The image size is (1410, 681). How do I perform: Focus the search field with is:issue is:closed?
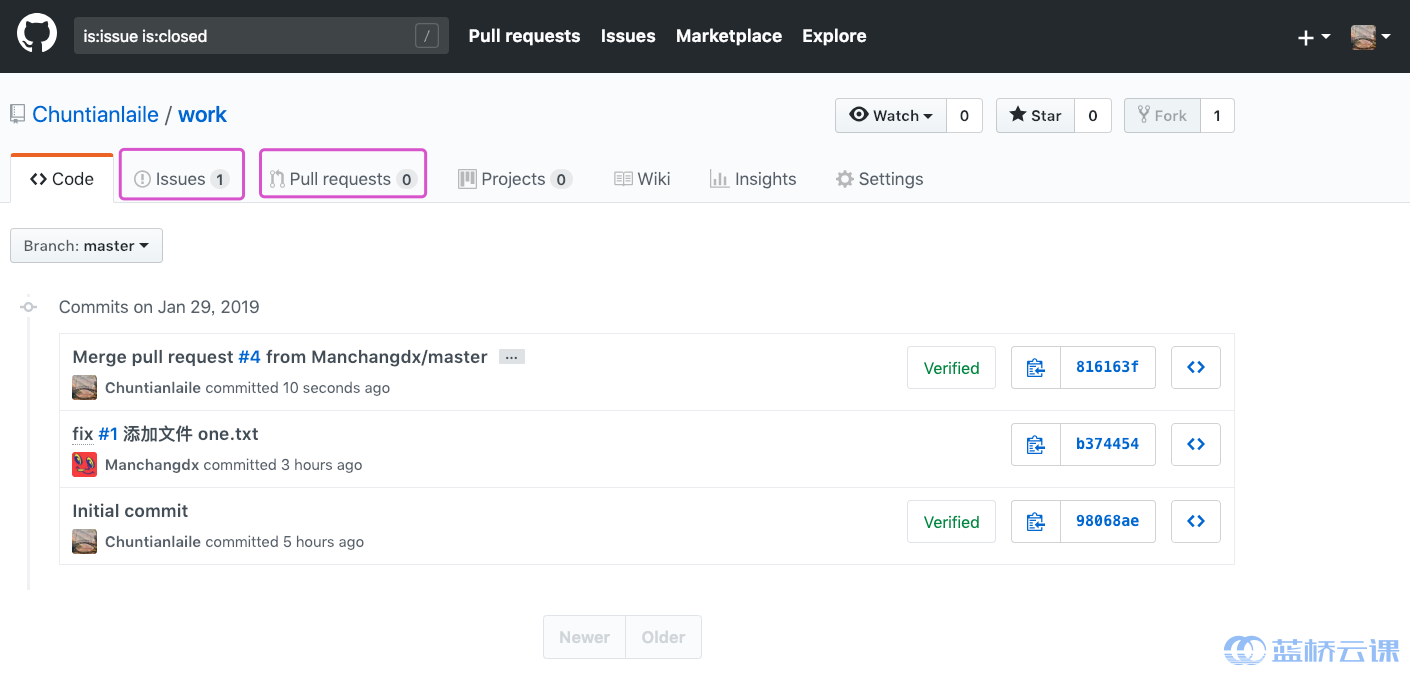coord(261,36)
